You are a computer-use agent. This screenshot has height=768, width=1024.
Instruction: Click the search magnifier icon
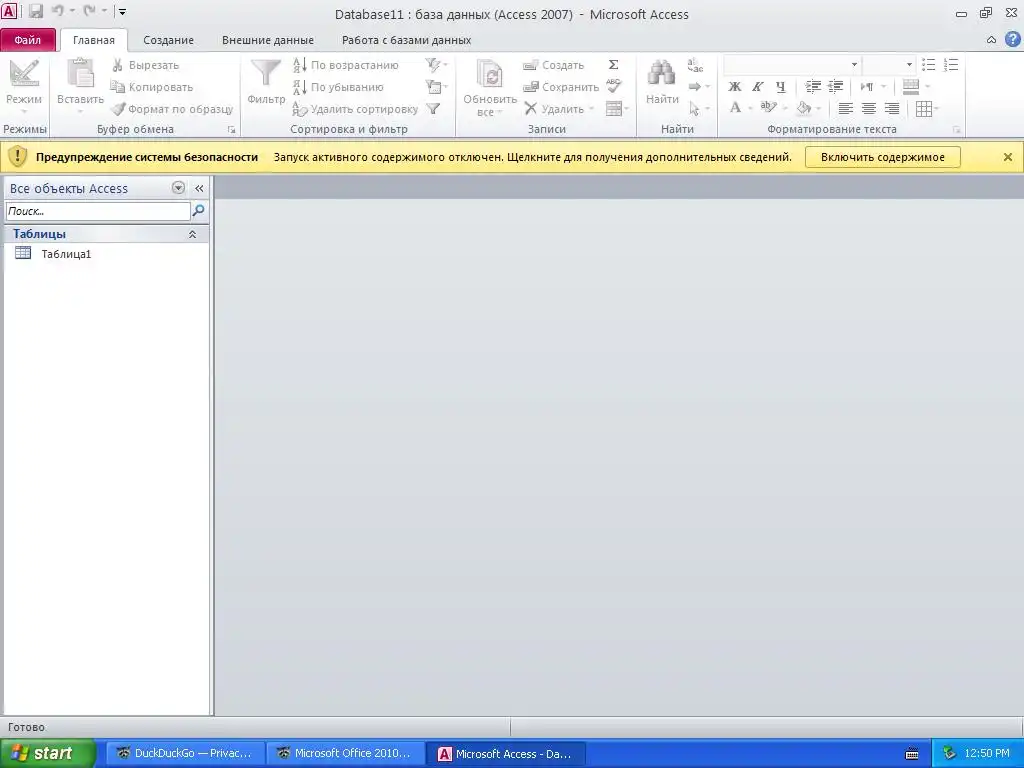click(199, 210)
